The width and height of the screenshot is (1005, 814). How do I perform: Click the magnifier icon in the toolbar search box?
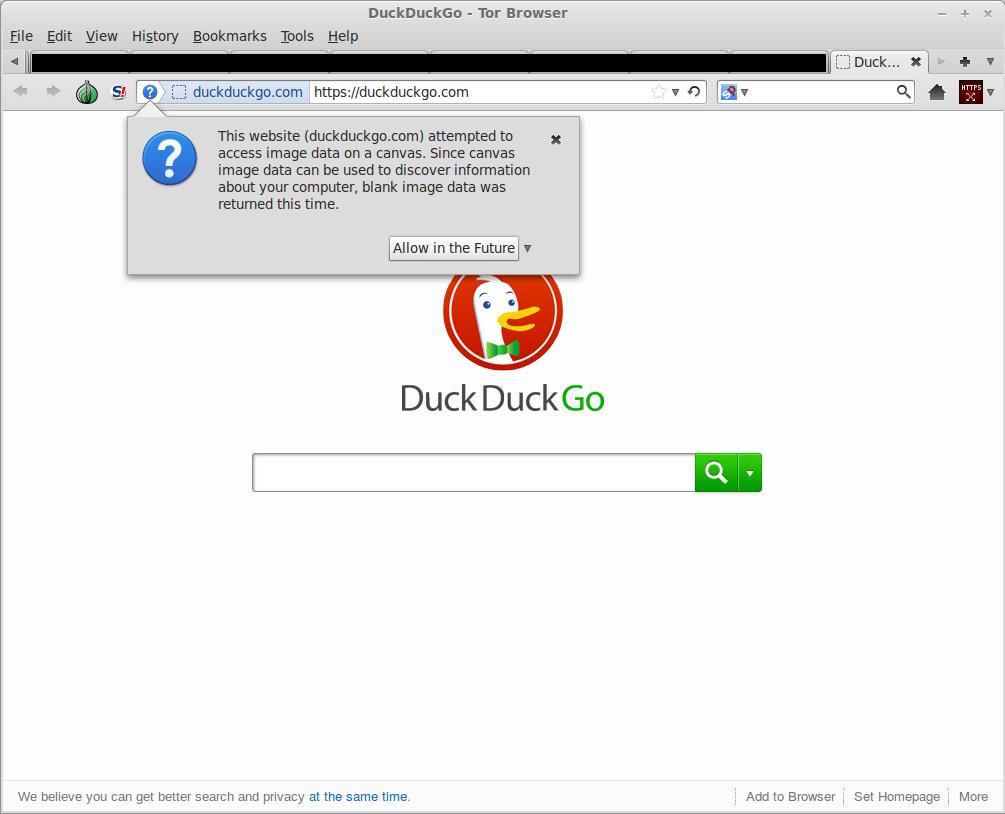point(904,92)
